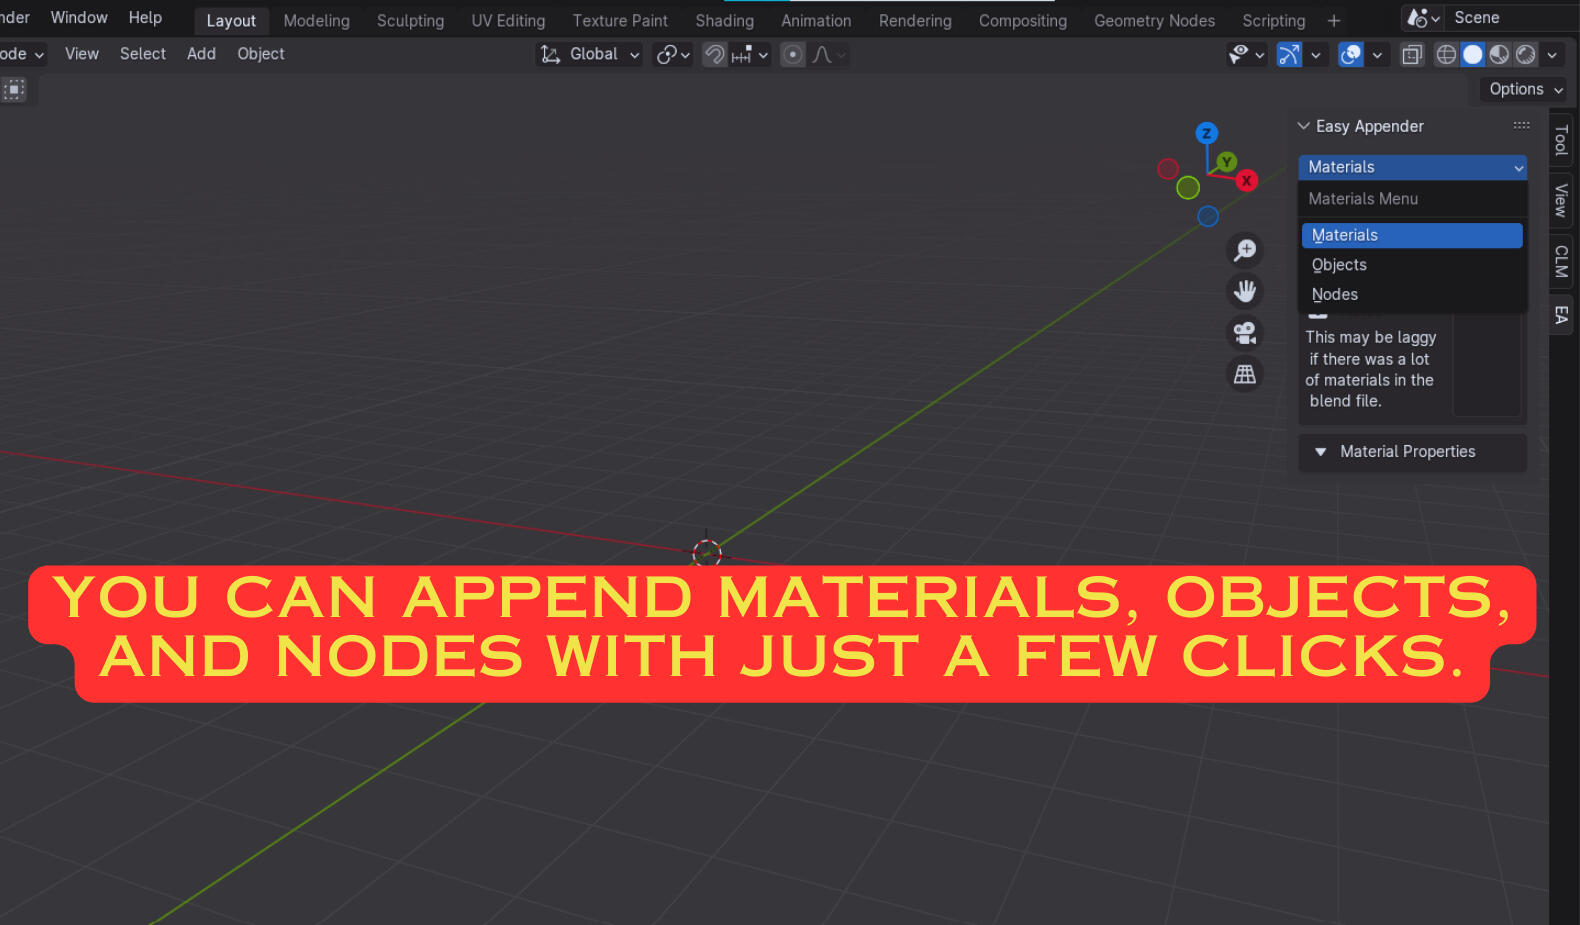Click the red X axis gizmo

pos(1246,181)
